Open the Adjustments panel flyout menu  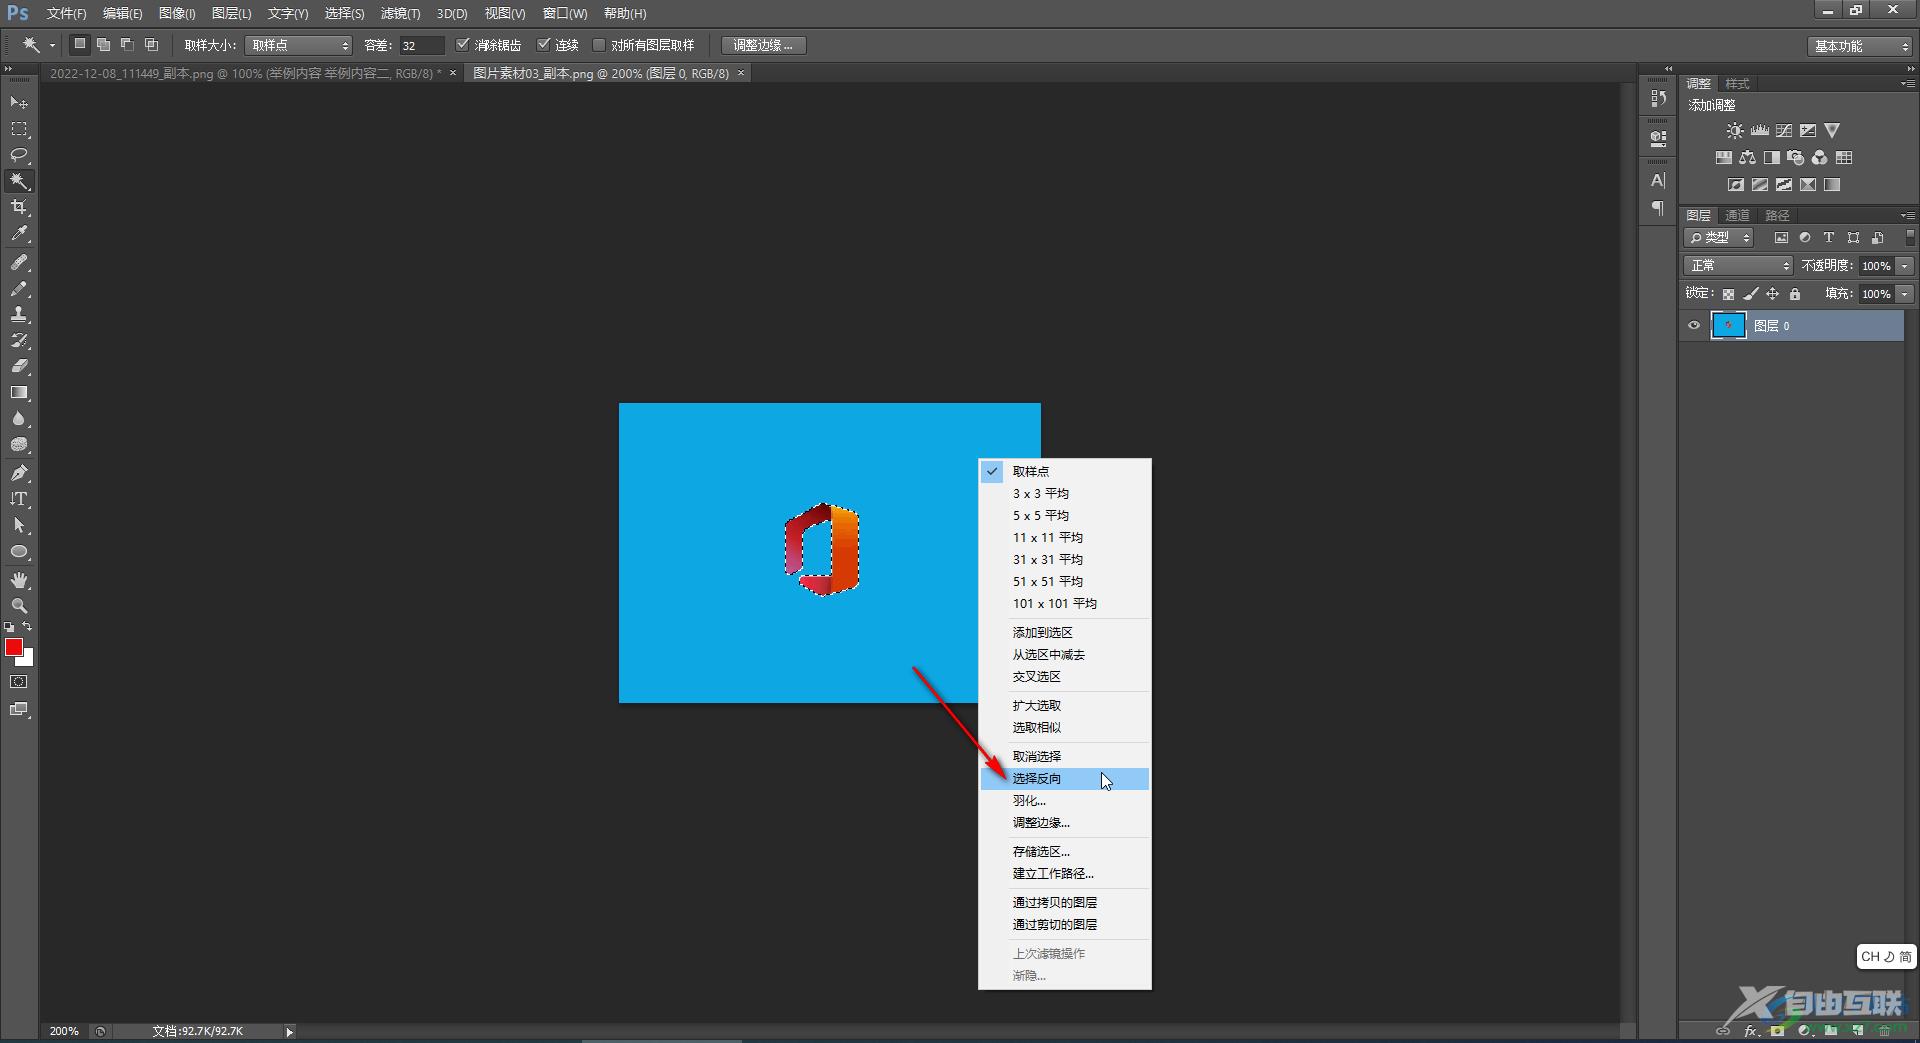(x=1907, y=84)
